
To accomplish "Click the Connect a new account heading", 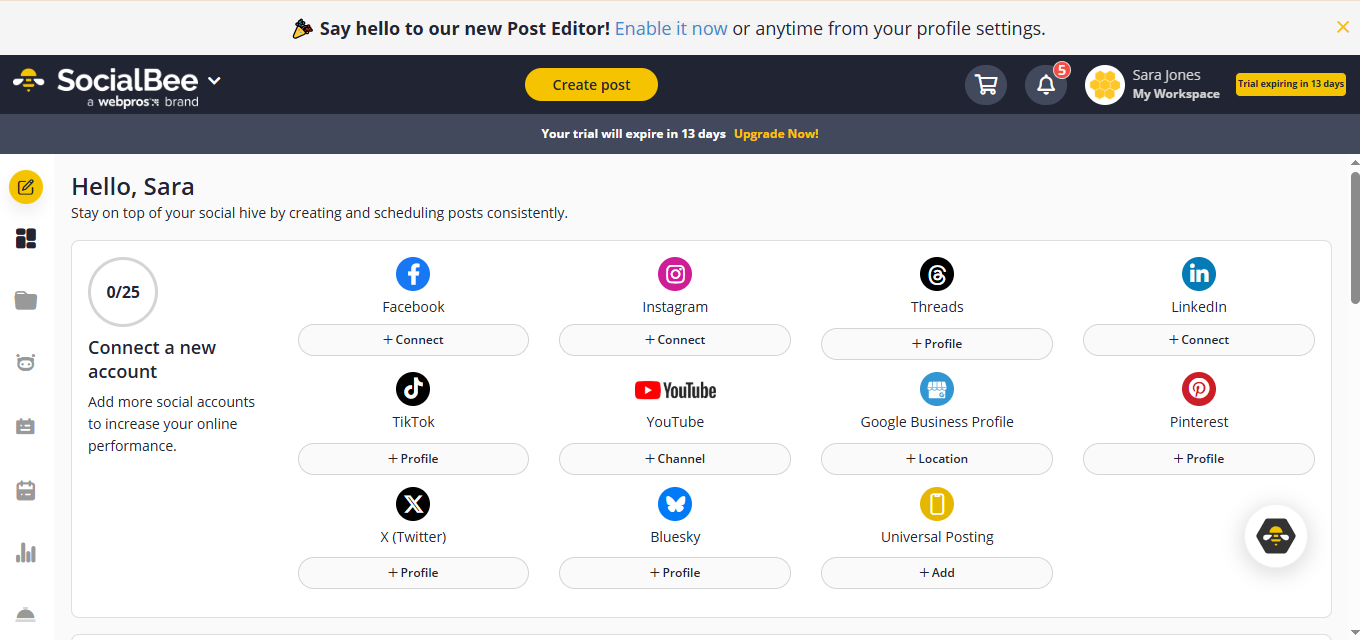I will coord(152,360).
